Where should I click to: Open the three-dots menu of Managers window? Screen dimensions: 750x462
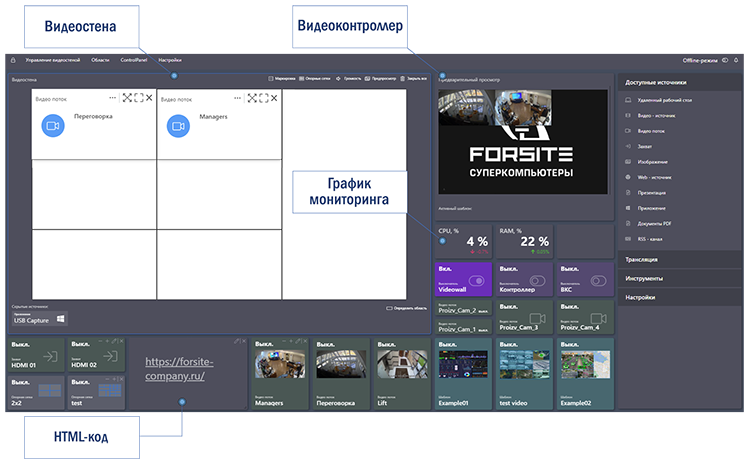pos(237,98)
